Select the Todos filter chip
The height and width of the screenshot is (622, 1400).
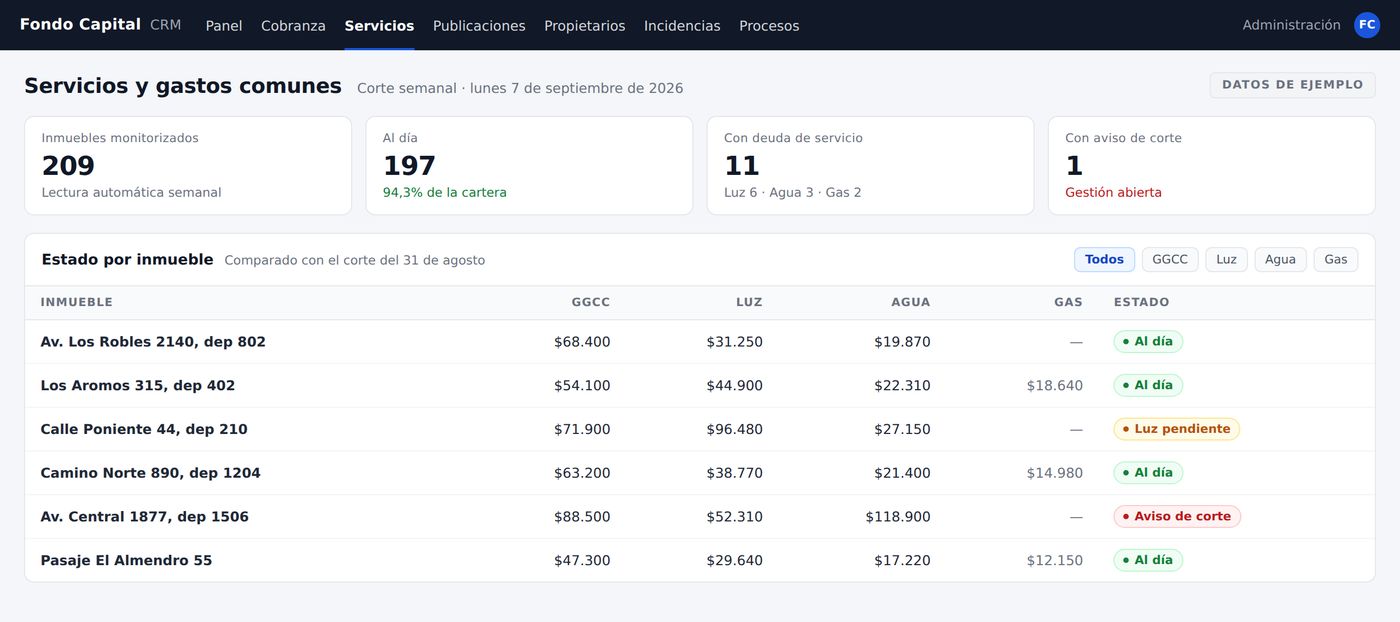pos(1104,260)
